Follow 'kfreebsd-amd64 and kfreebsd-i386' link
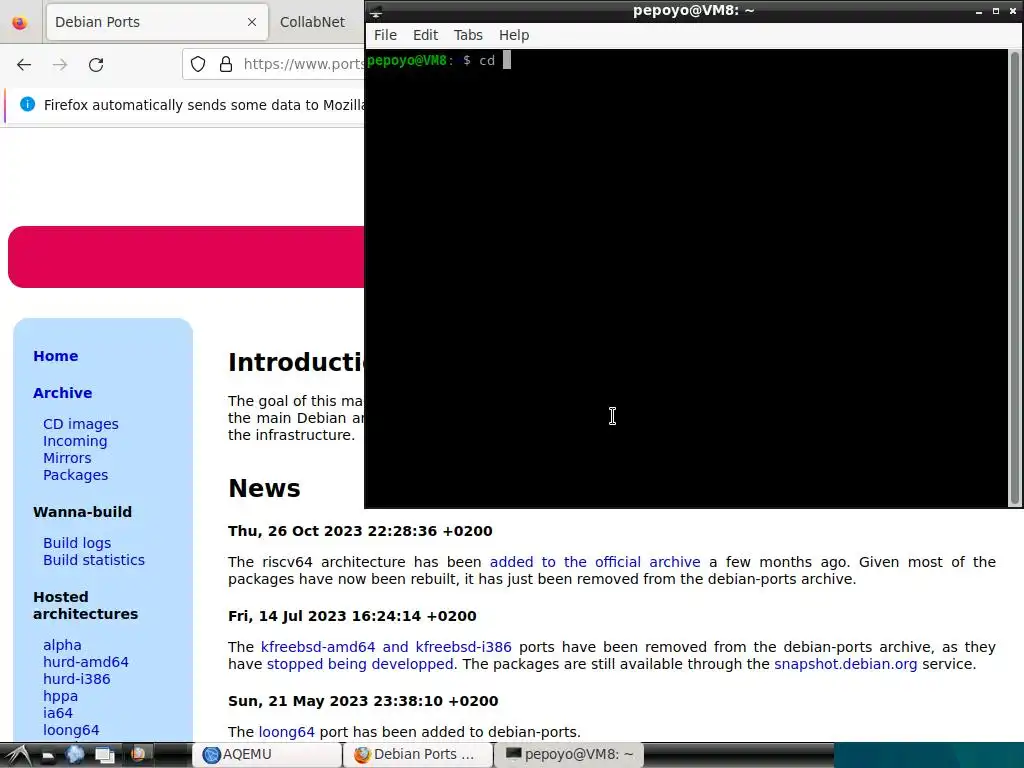1024x768 pixels. click(x=386, y=647)
